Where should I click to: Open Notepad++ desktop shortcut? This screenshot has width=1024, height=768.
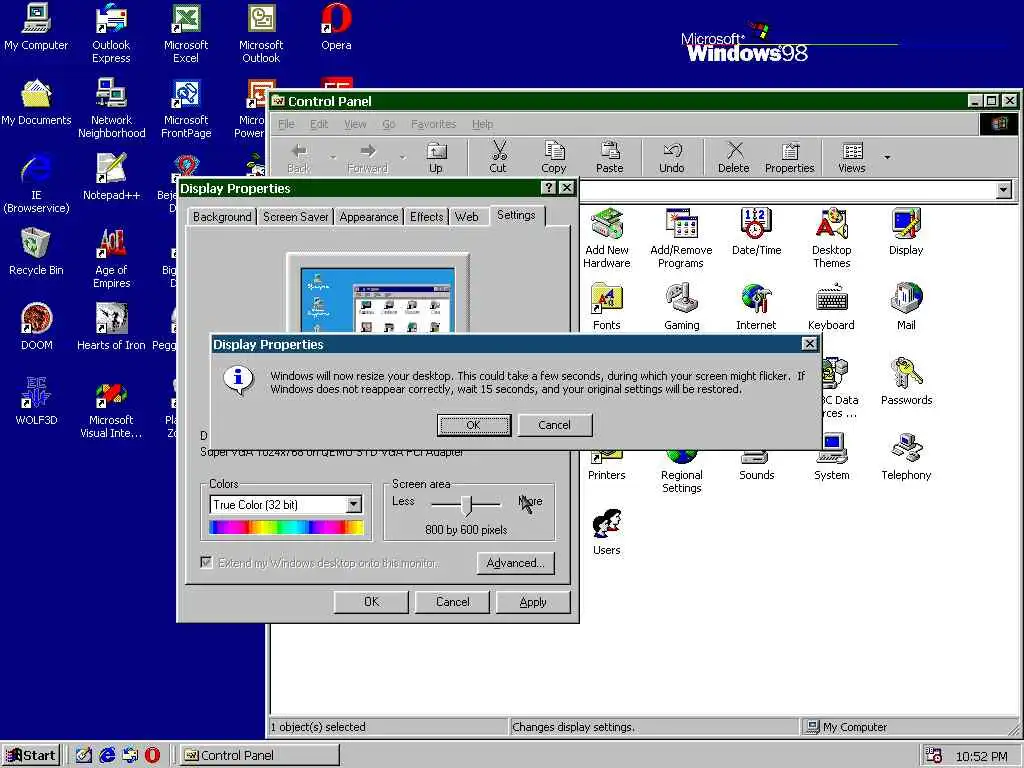(x=111, y=177)
